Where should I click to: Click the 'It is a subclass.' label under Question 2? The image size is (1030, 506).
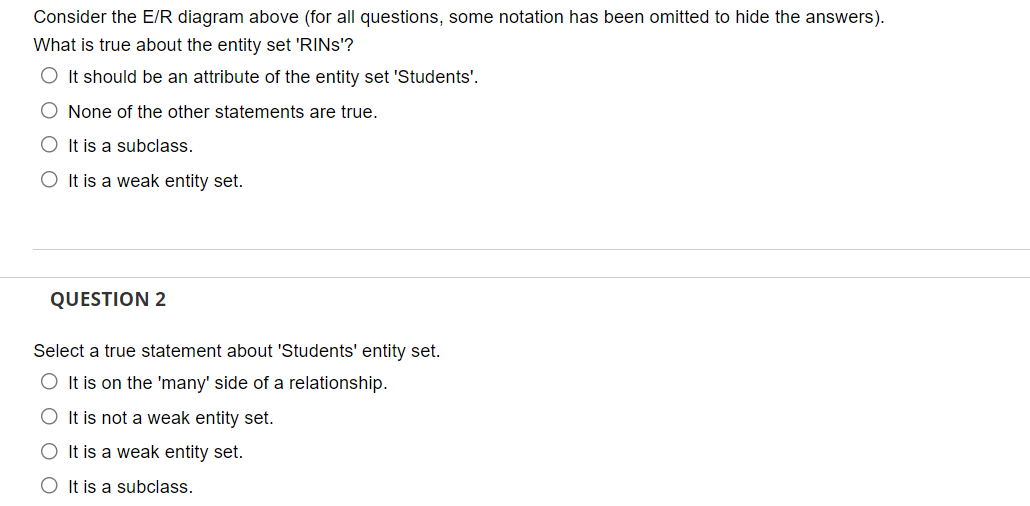(x=130, y=487)
